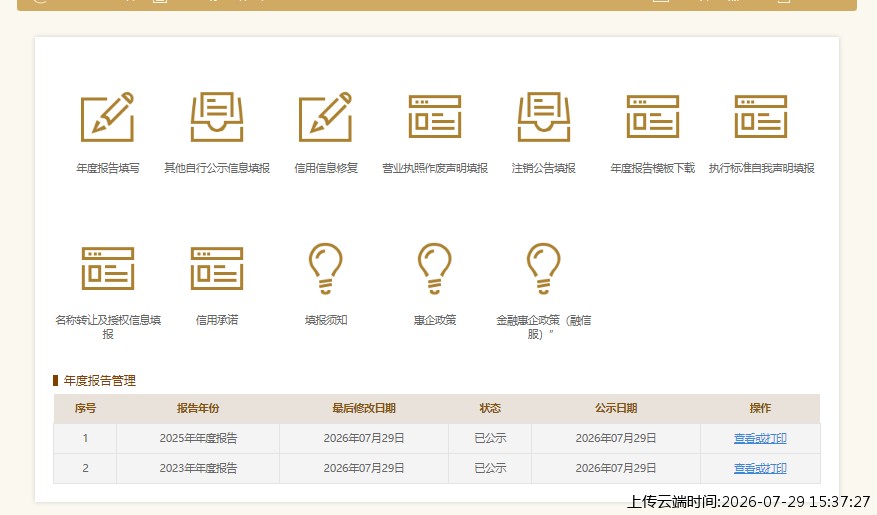Open the 金融惠企政策 lightbulb icon
The image size is (877, 515).
pyautogui.click(x=544, y=268)
